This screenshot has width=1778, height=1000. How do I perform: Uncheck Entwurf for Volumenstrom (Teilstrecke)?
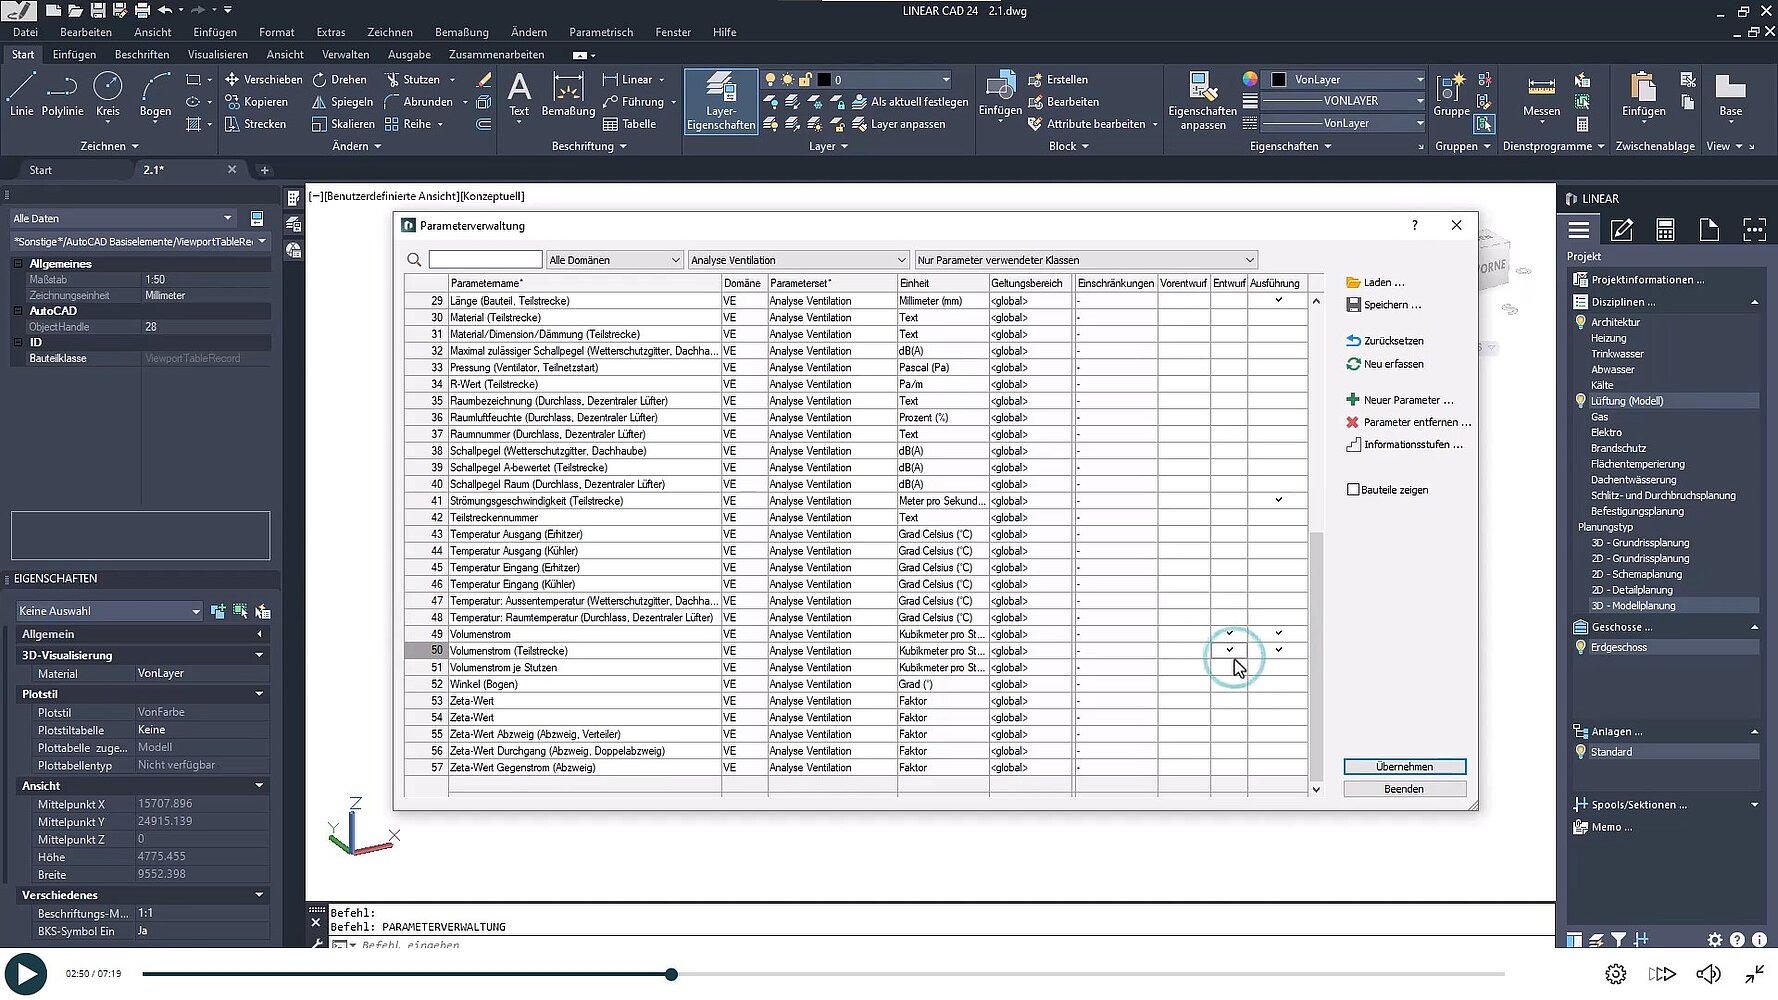point(1230,650)
